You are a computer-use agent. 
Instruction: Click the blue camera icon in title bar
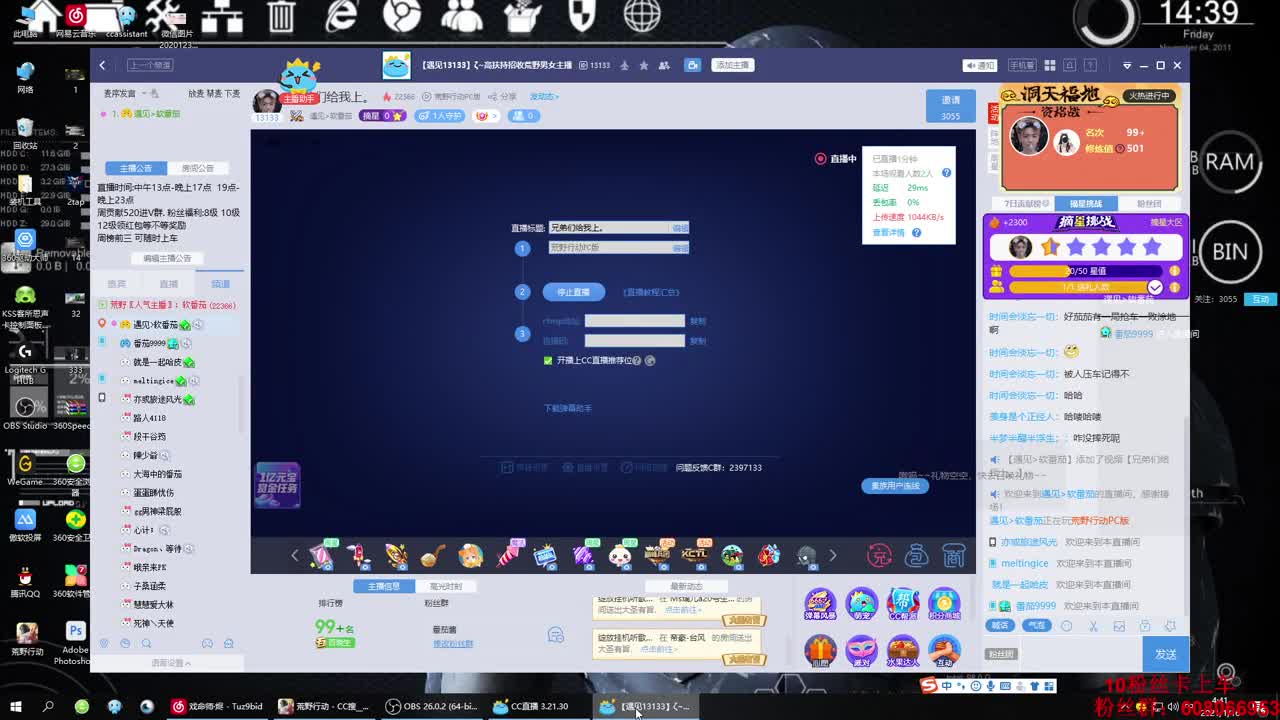pyautogui.click(x=692, y=65)
